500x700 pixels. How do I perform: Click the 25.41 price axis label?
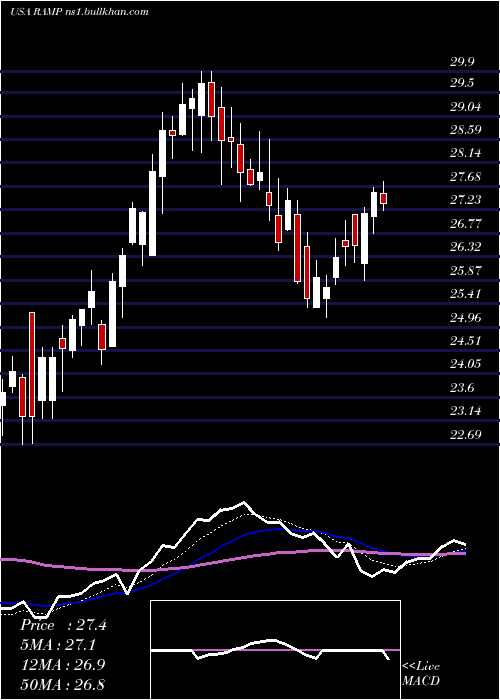pos(465,294)
